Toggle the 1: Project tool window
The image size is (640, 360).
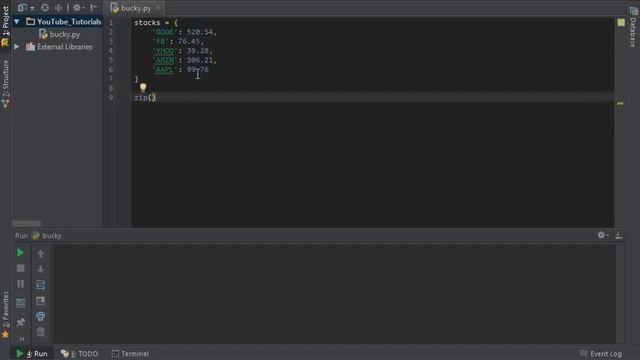click(5, 26)
